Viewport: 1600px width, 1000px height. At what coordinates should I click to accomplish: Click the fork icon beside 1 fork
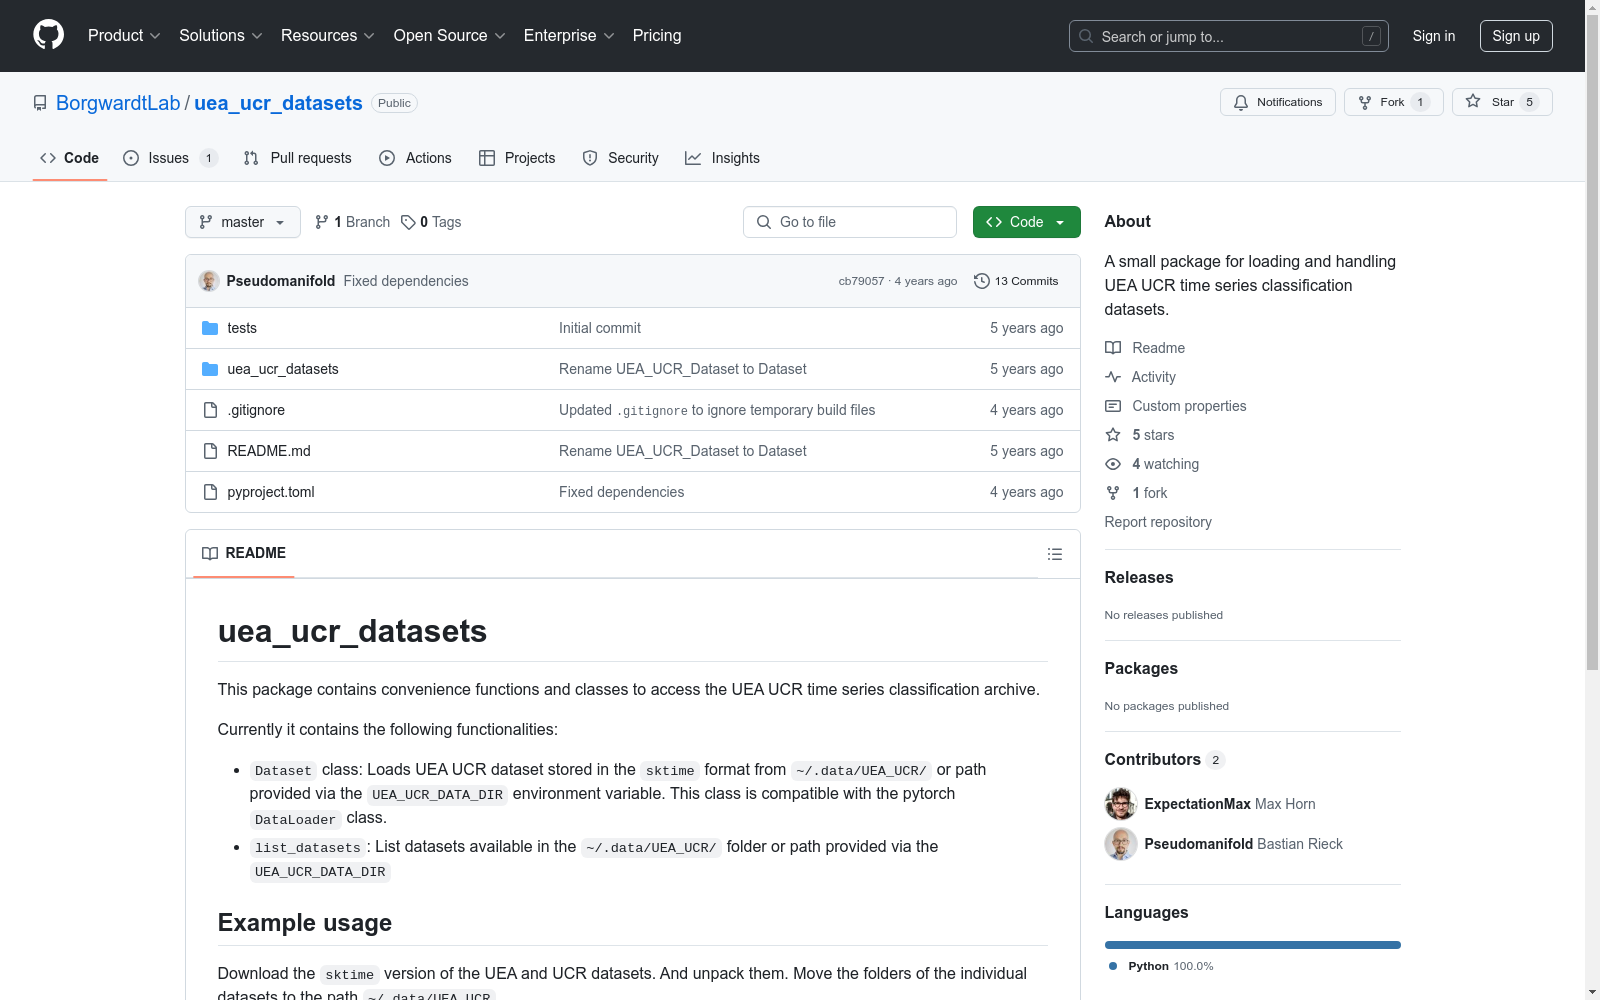(x=1113, y=493)
